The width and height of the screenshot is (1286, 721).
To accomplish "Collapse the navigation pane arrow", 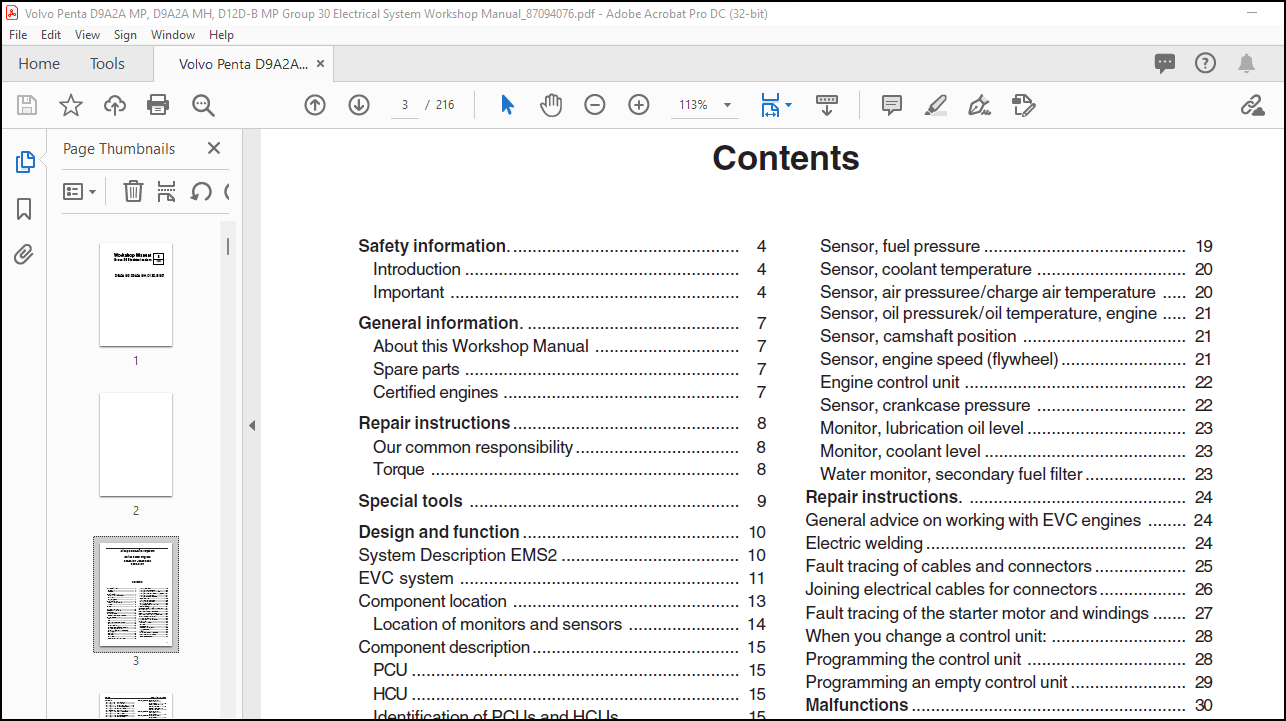I will [x=252, y=426].
